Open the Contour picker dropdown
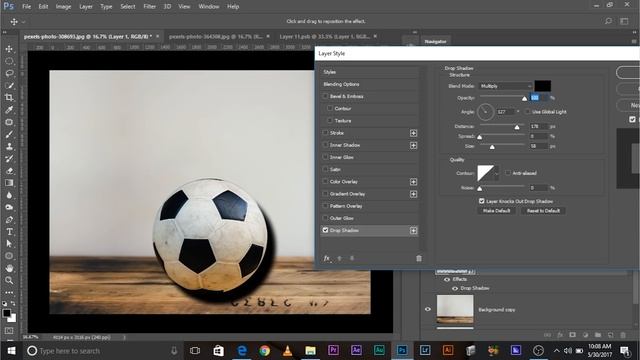Viewport: 640px width, 360px height. point(496,173)
